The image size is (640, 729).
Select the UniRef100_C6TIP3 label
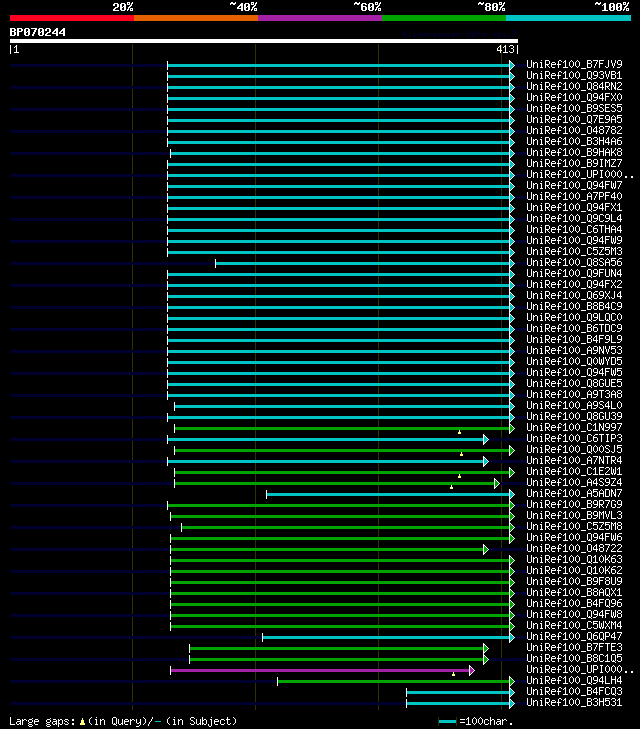click(574, 438)
